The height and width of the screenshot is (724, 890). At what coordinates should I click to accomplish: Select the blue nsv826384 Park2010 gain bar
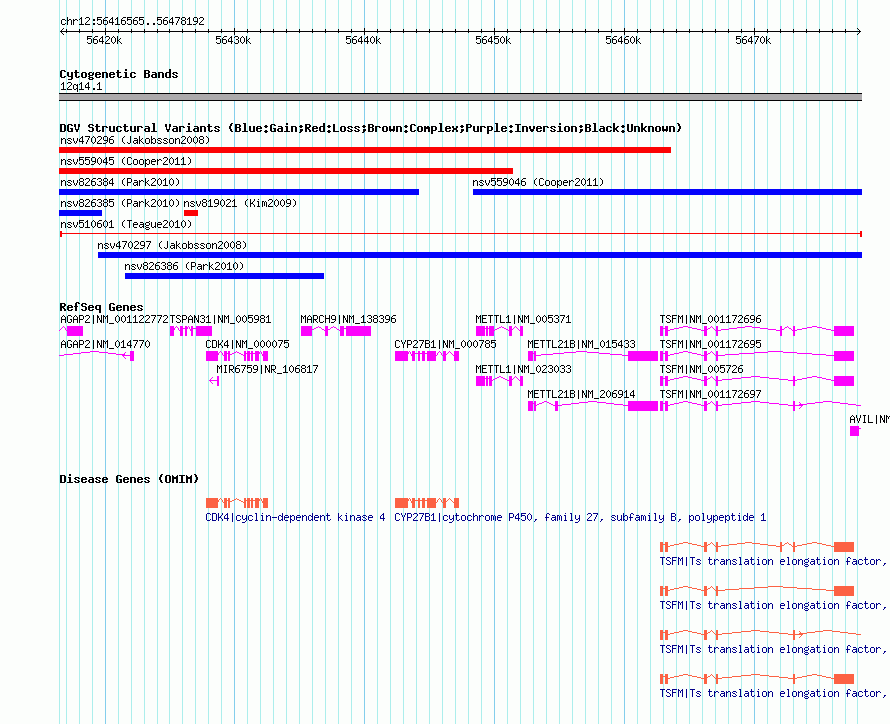[239, 192]
